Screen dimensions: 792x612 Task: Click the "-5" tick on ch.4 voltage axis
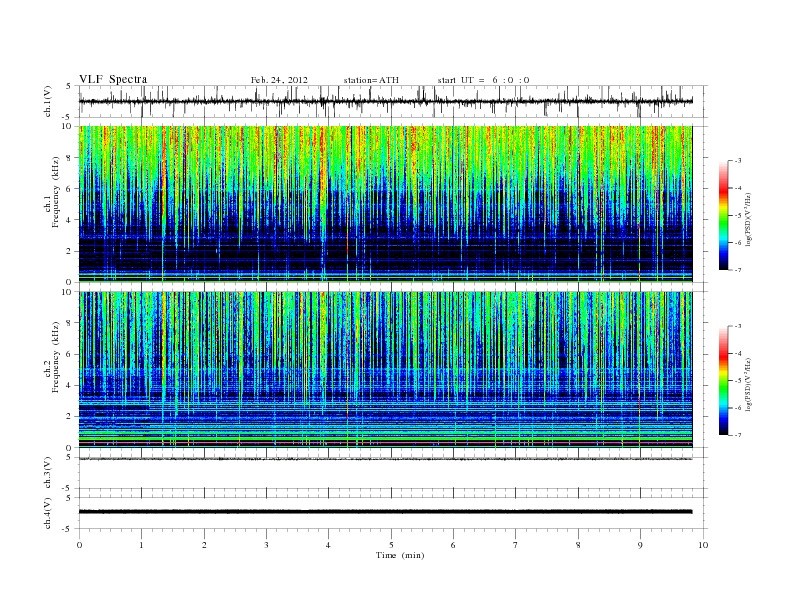(x=68, y=529)
